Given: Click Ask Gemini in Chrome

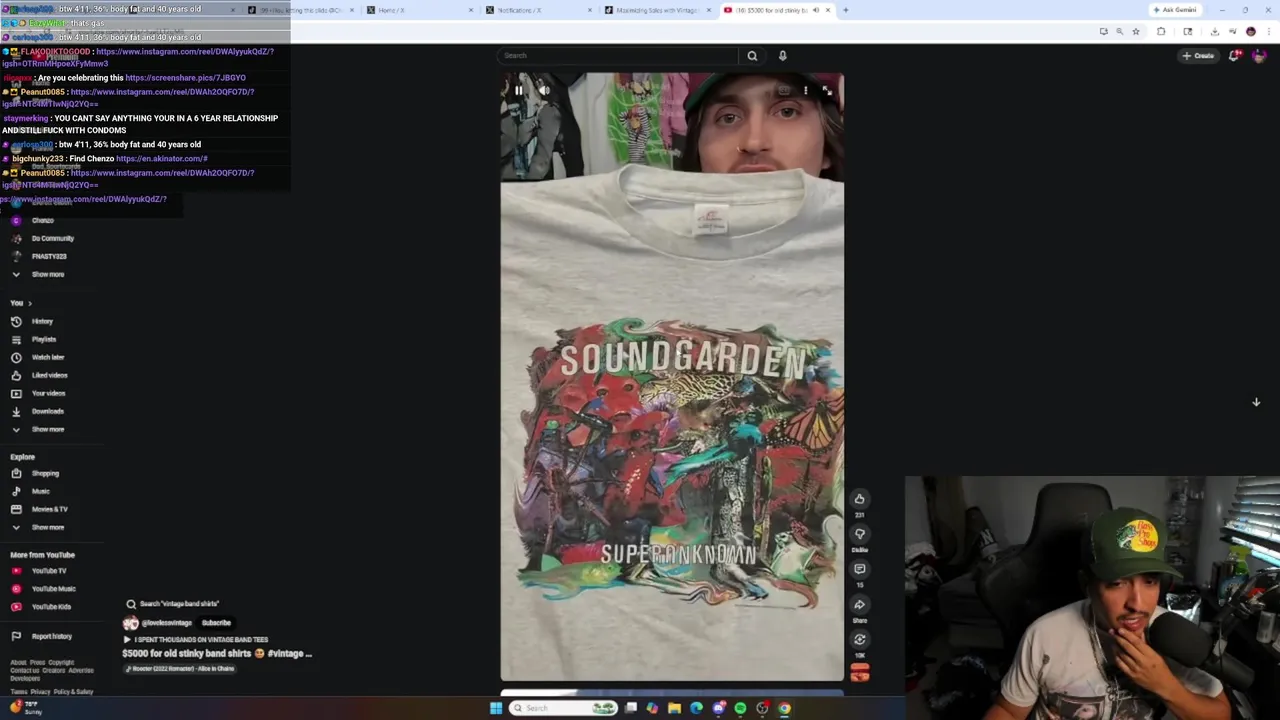Looking at the screenshot, I should click(1174, 10).
